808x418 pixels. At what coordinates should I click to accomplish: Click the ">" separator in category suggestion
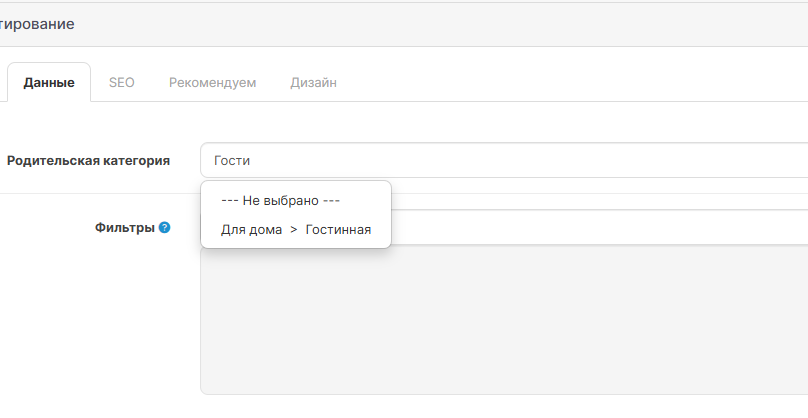coord(293,230)
